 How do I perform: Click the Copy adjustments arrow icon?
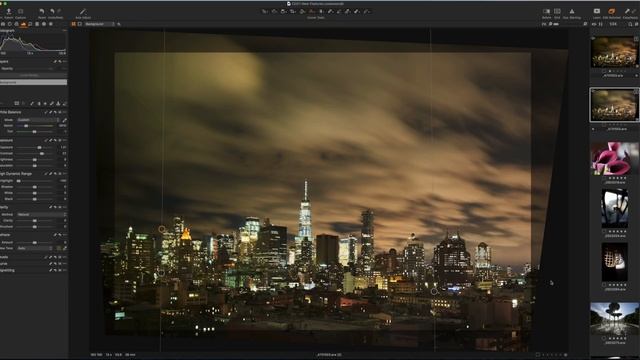(x=627, y=11)
